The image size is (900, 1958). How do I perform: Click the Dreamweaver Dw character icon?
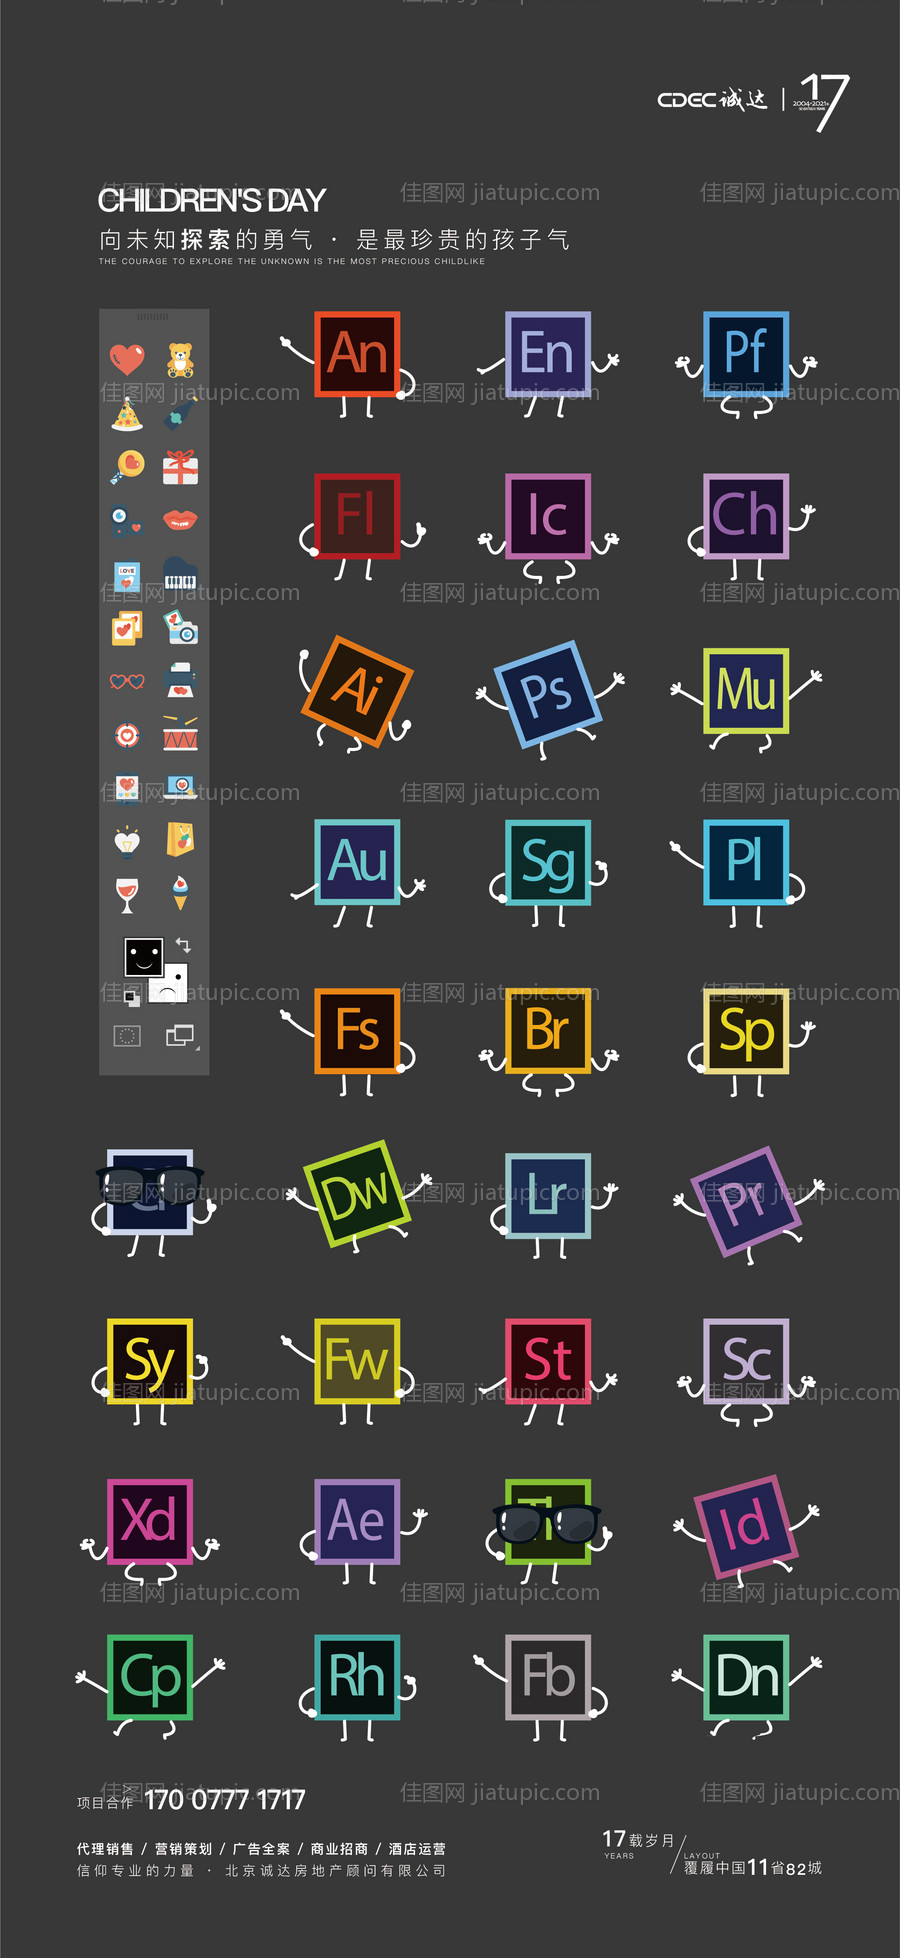tap(357, 1194)
